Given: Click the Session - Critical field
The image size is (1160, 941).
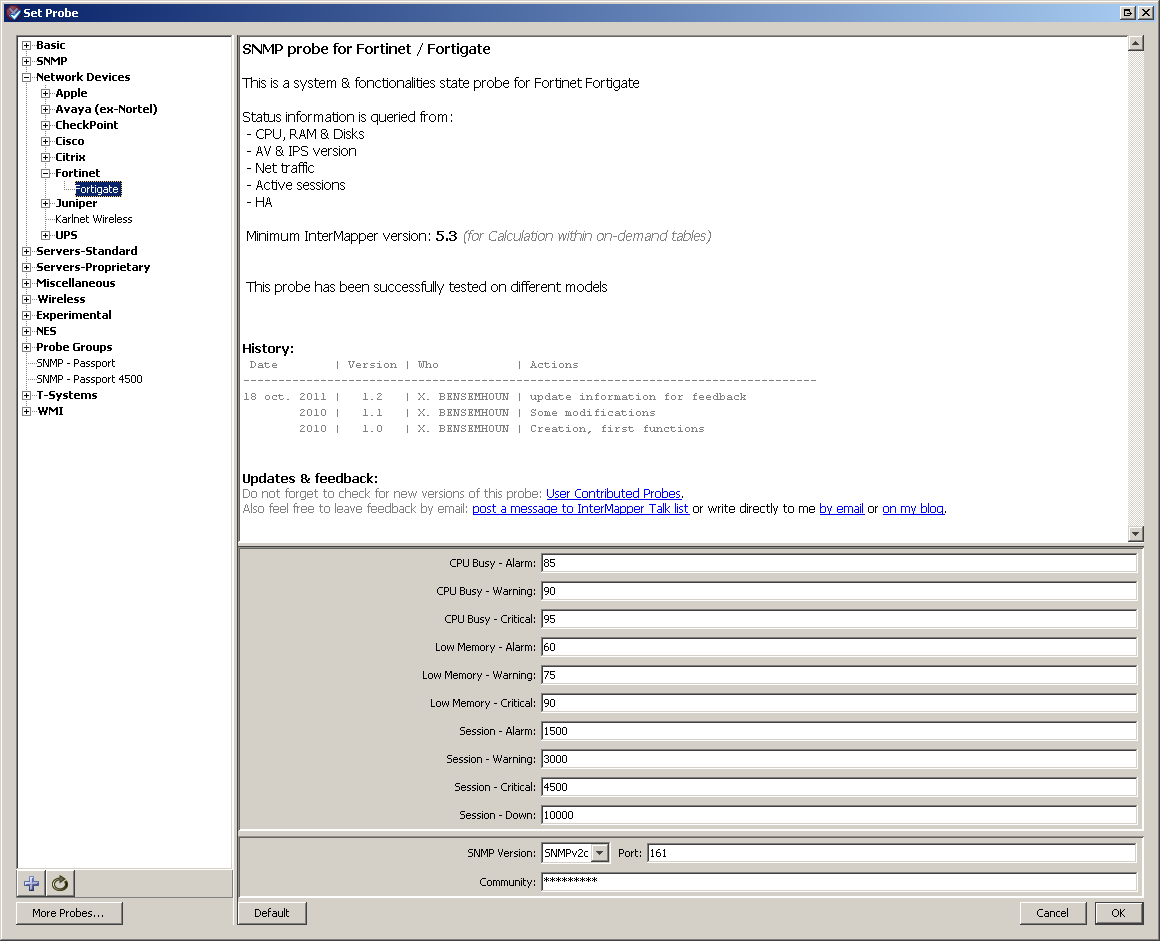Looking at the screenshot, I should click(838, 787).
